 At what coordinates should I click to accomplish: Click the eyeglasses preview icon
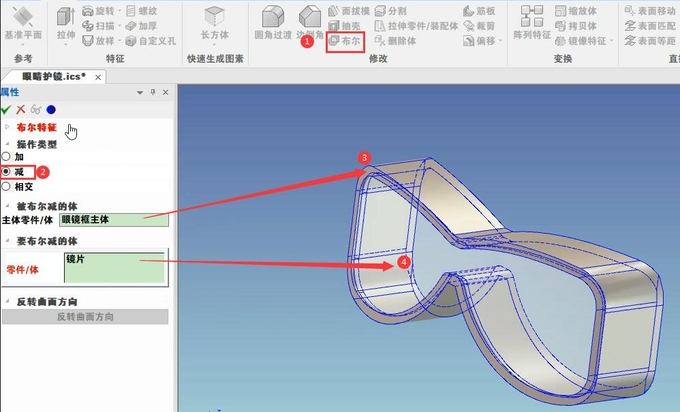(36, 110)
